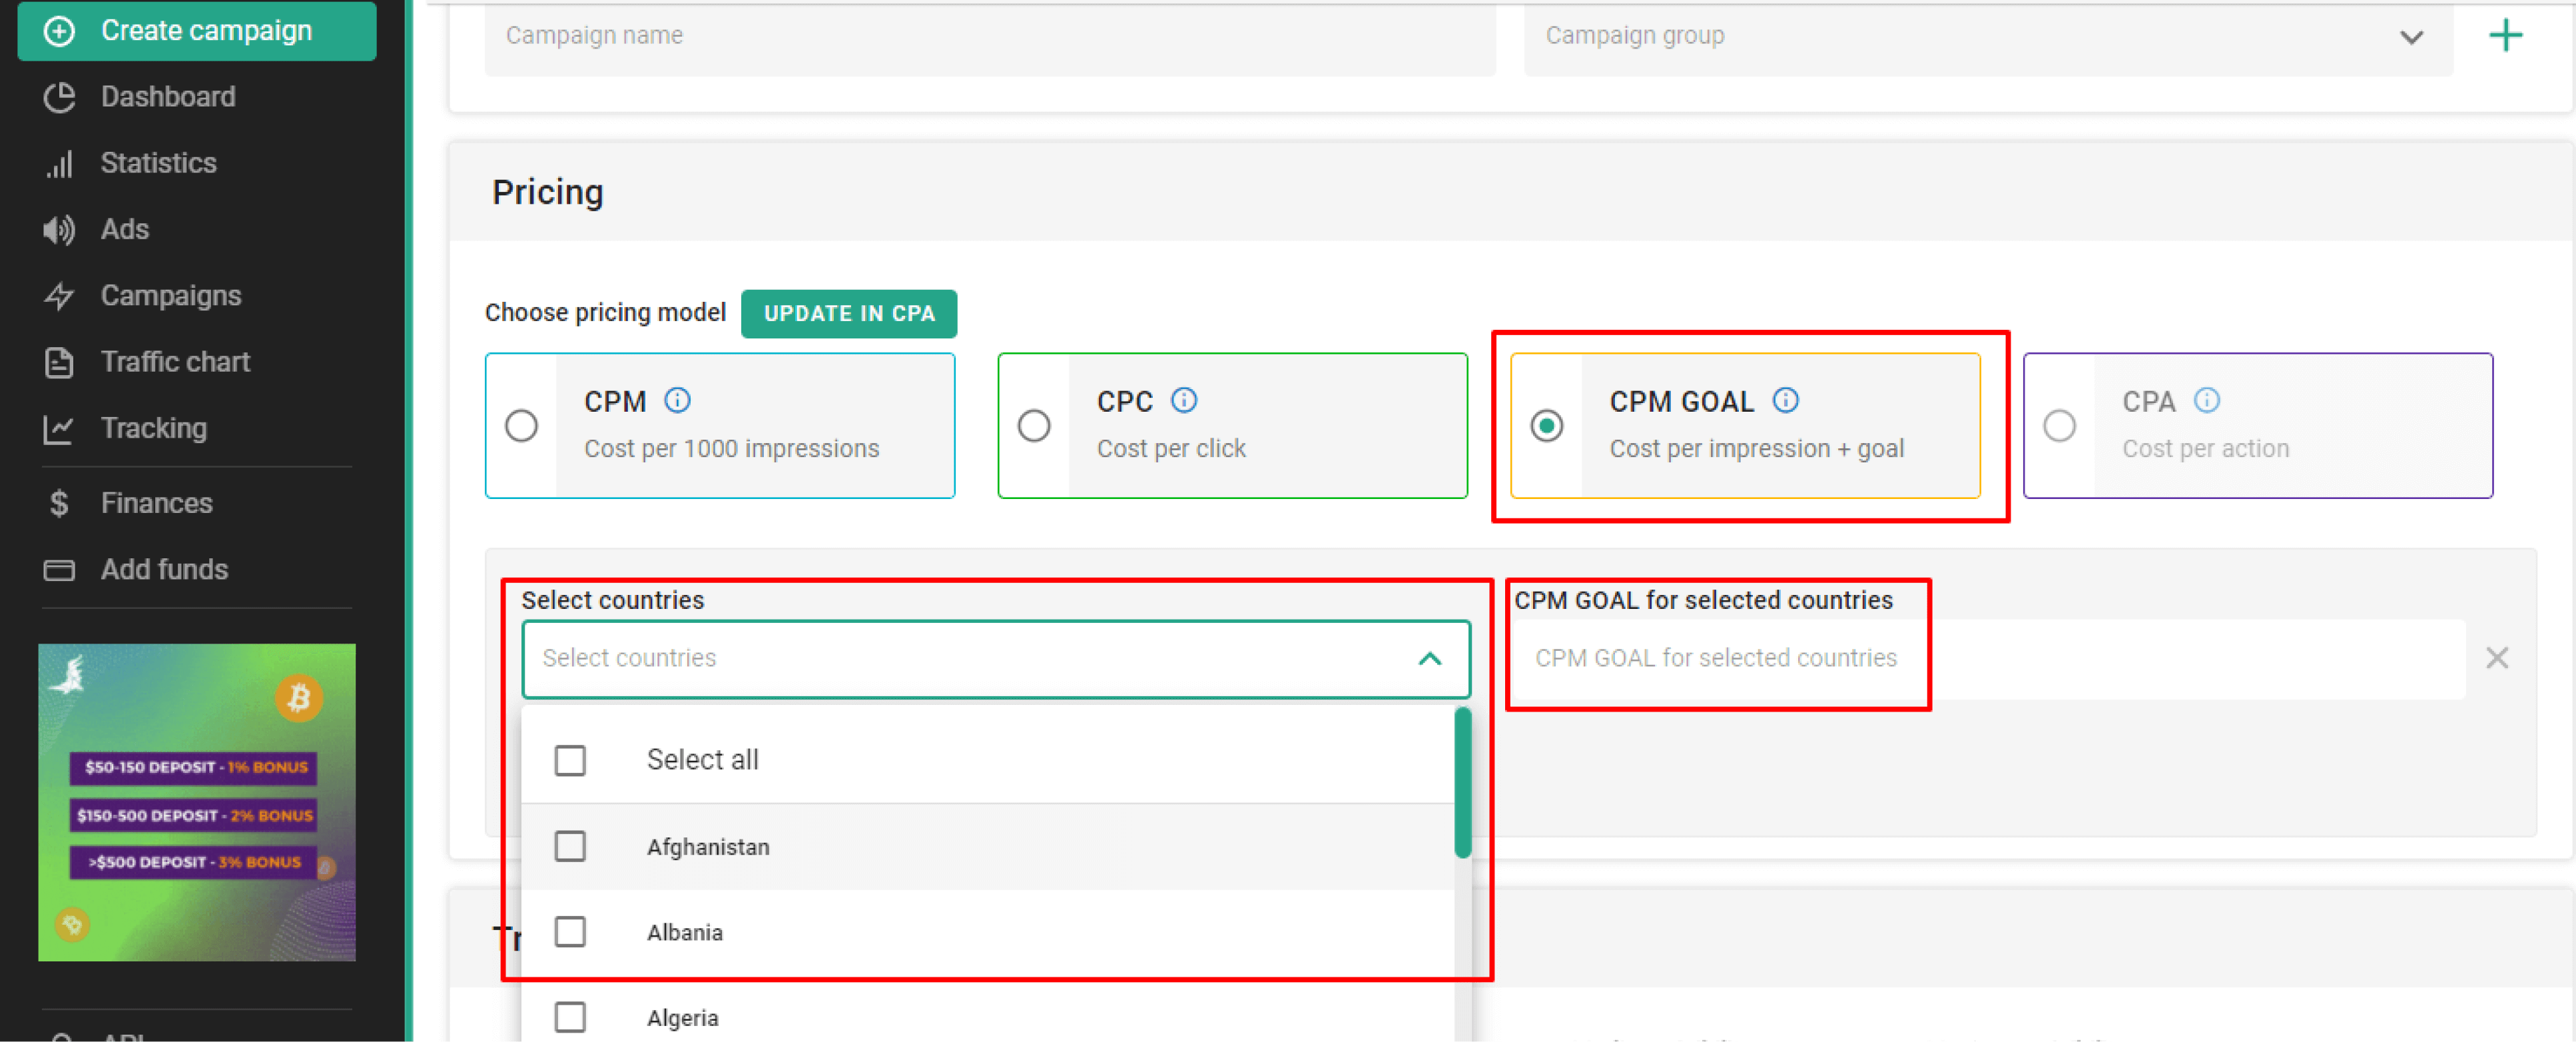
Task: Collapse the Select countries dropdown
Action: click(1430, 659)
